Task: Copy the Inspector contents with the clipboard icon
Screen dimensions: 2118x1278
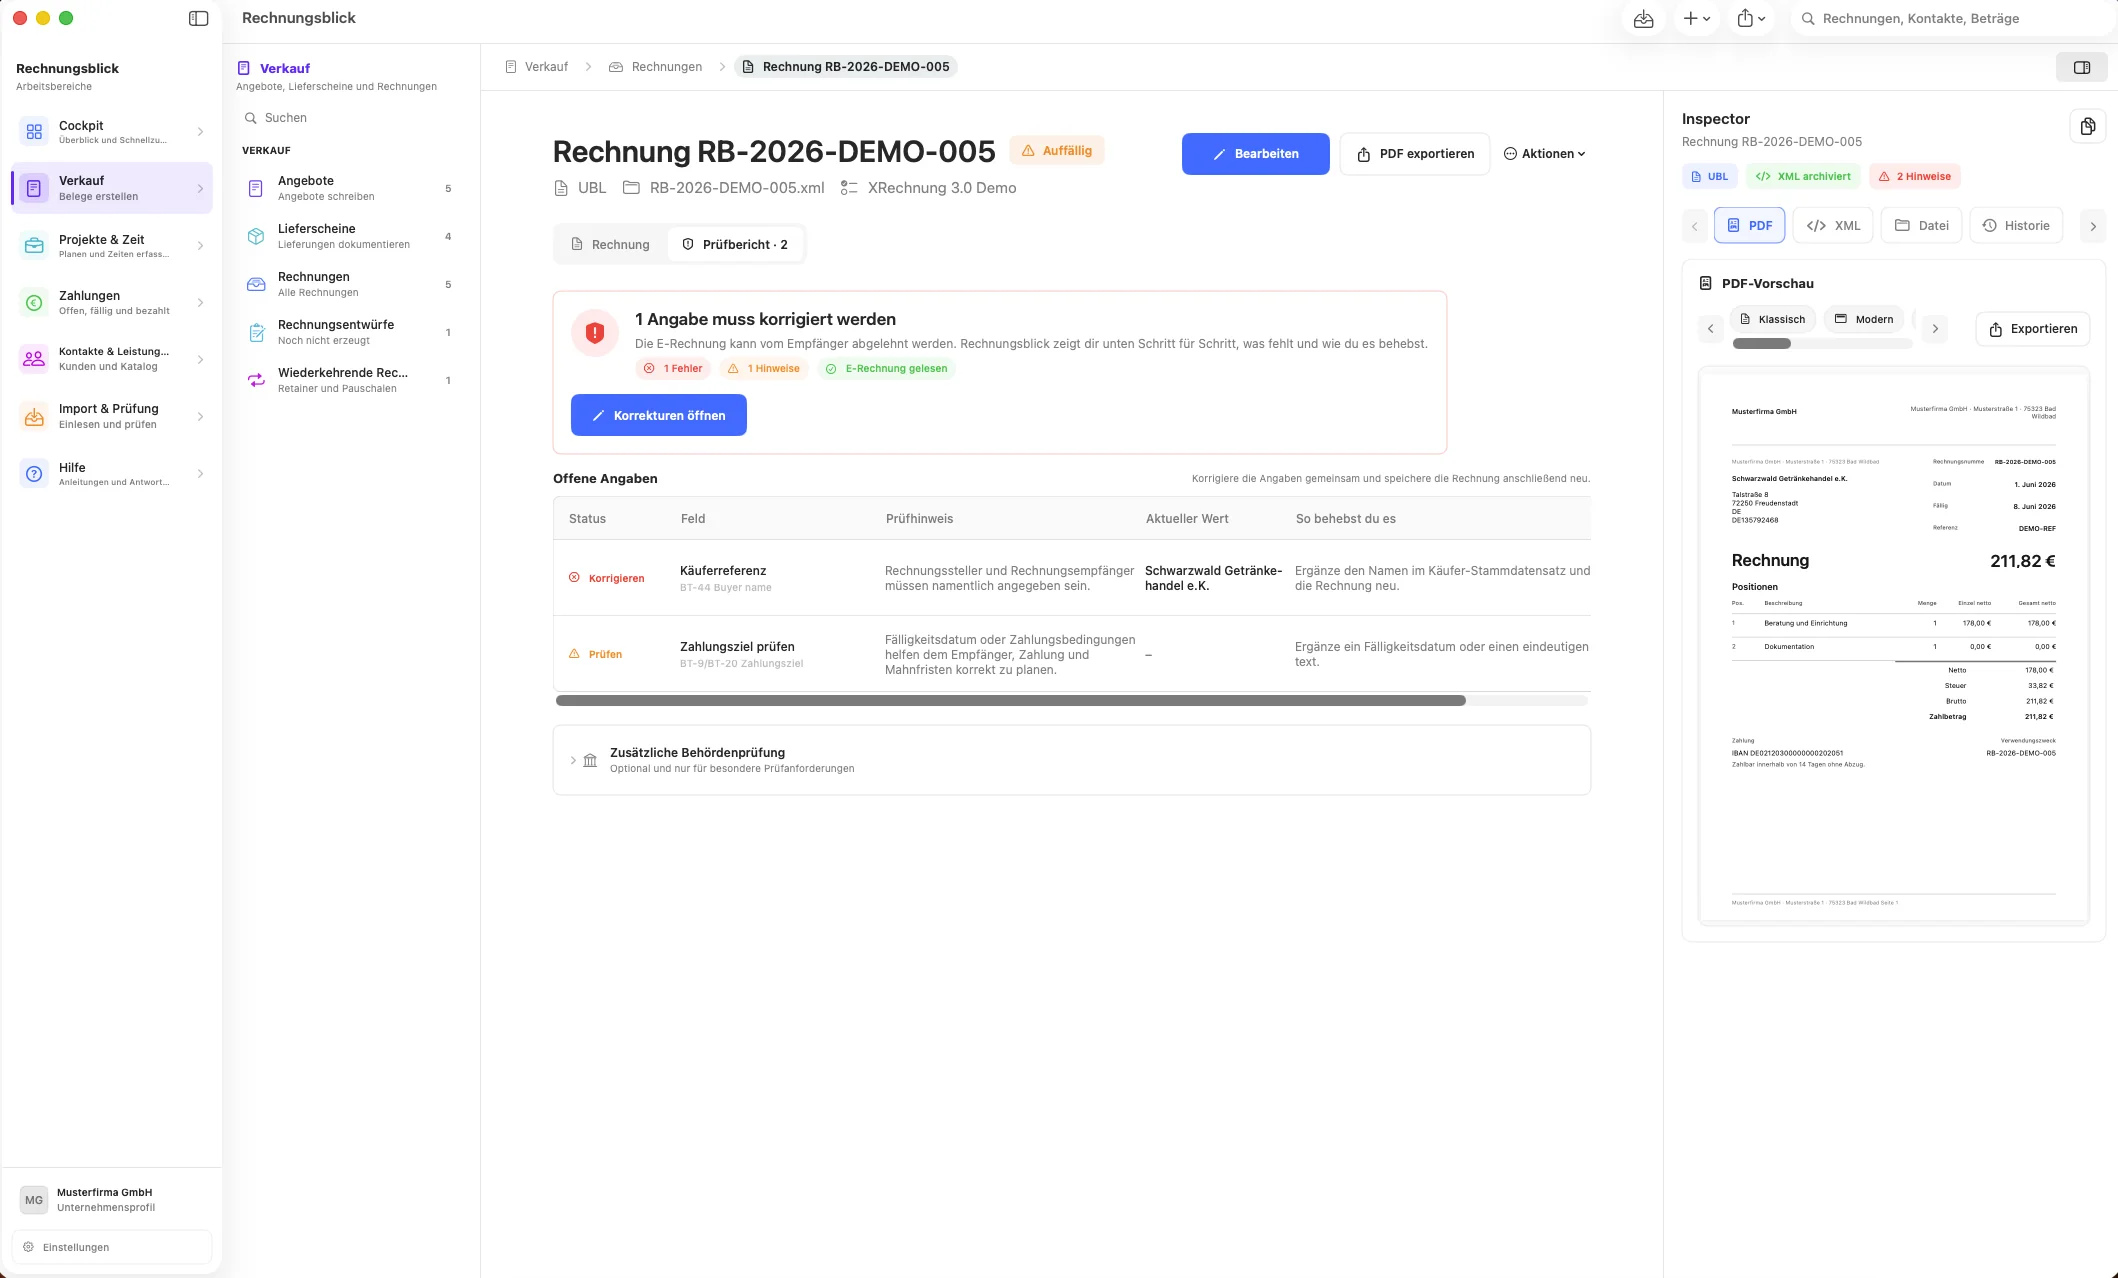Action: click(x=2088, y=126)
